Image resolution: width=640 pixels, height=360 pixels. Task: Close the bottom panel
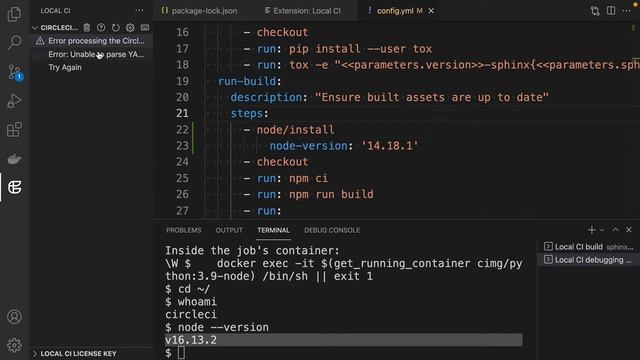coord(629,230)
